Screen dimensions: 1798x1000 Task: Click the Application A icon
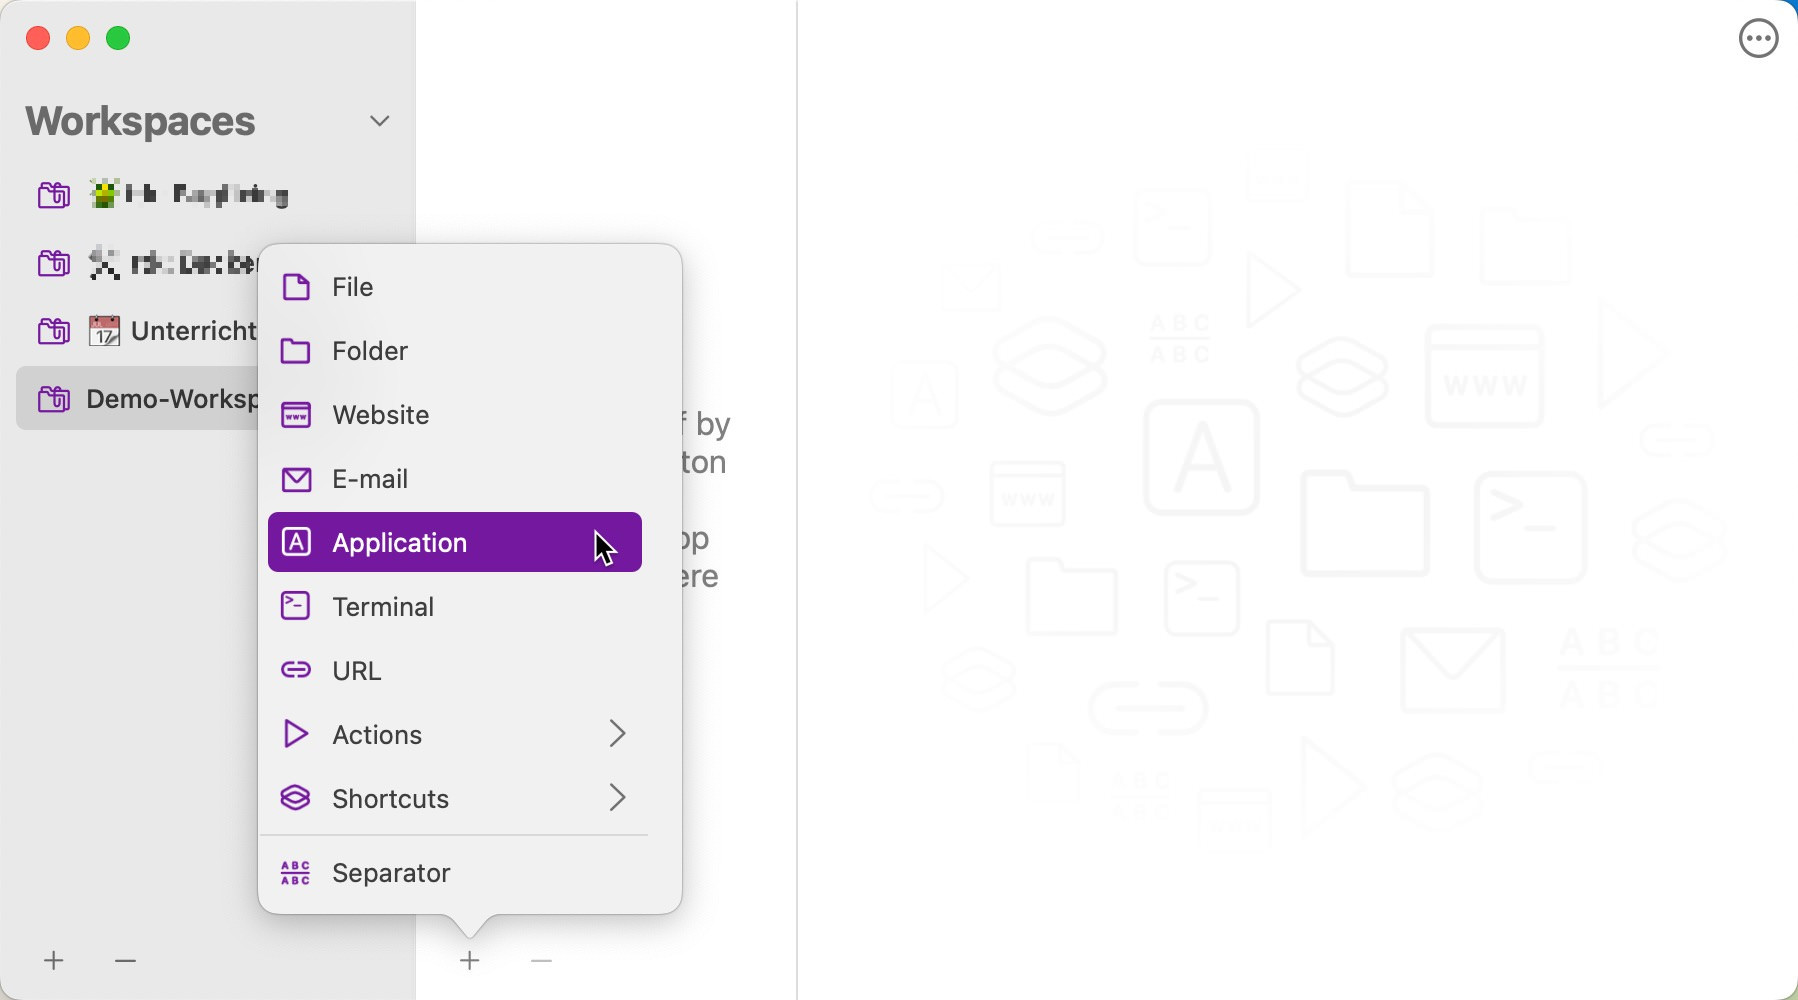click(x=296, y=542)
